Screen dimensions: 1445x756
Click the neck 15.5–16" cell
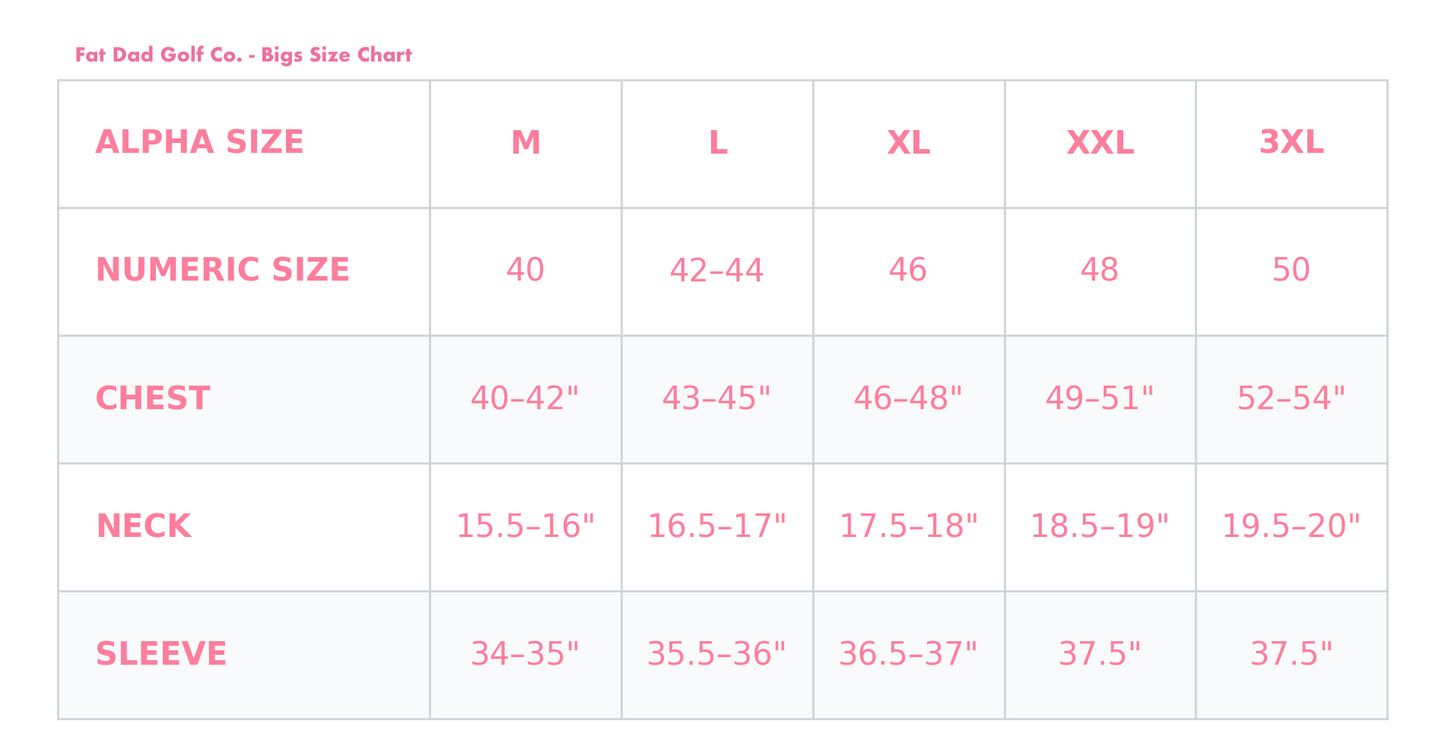pos(525,526)
